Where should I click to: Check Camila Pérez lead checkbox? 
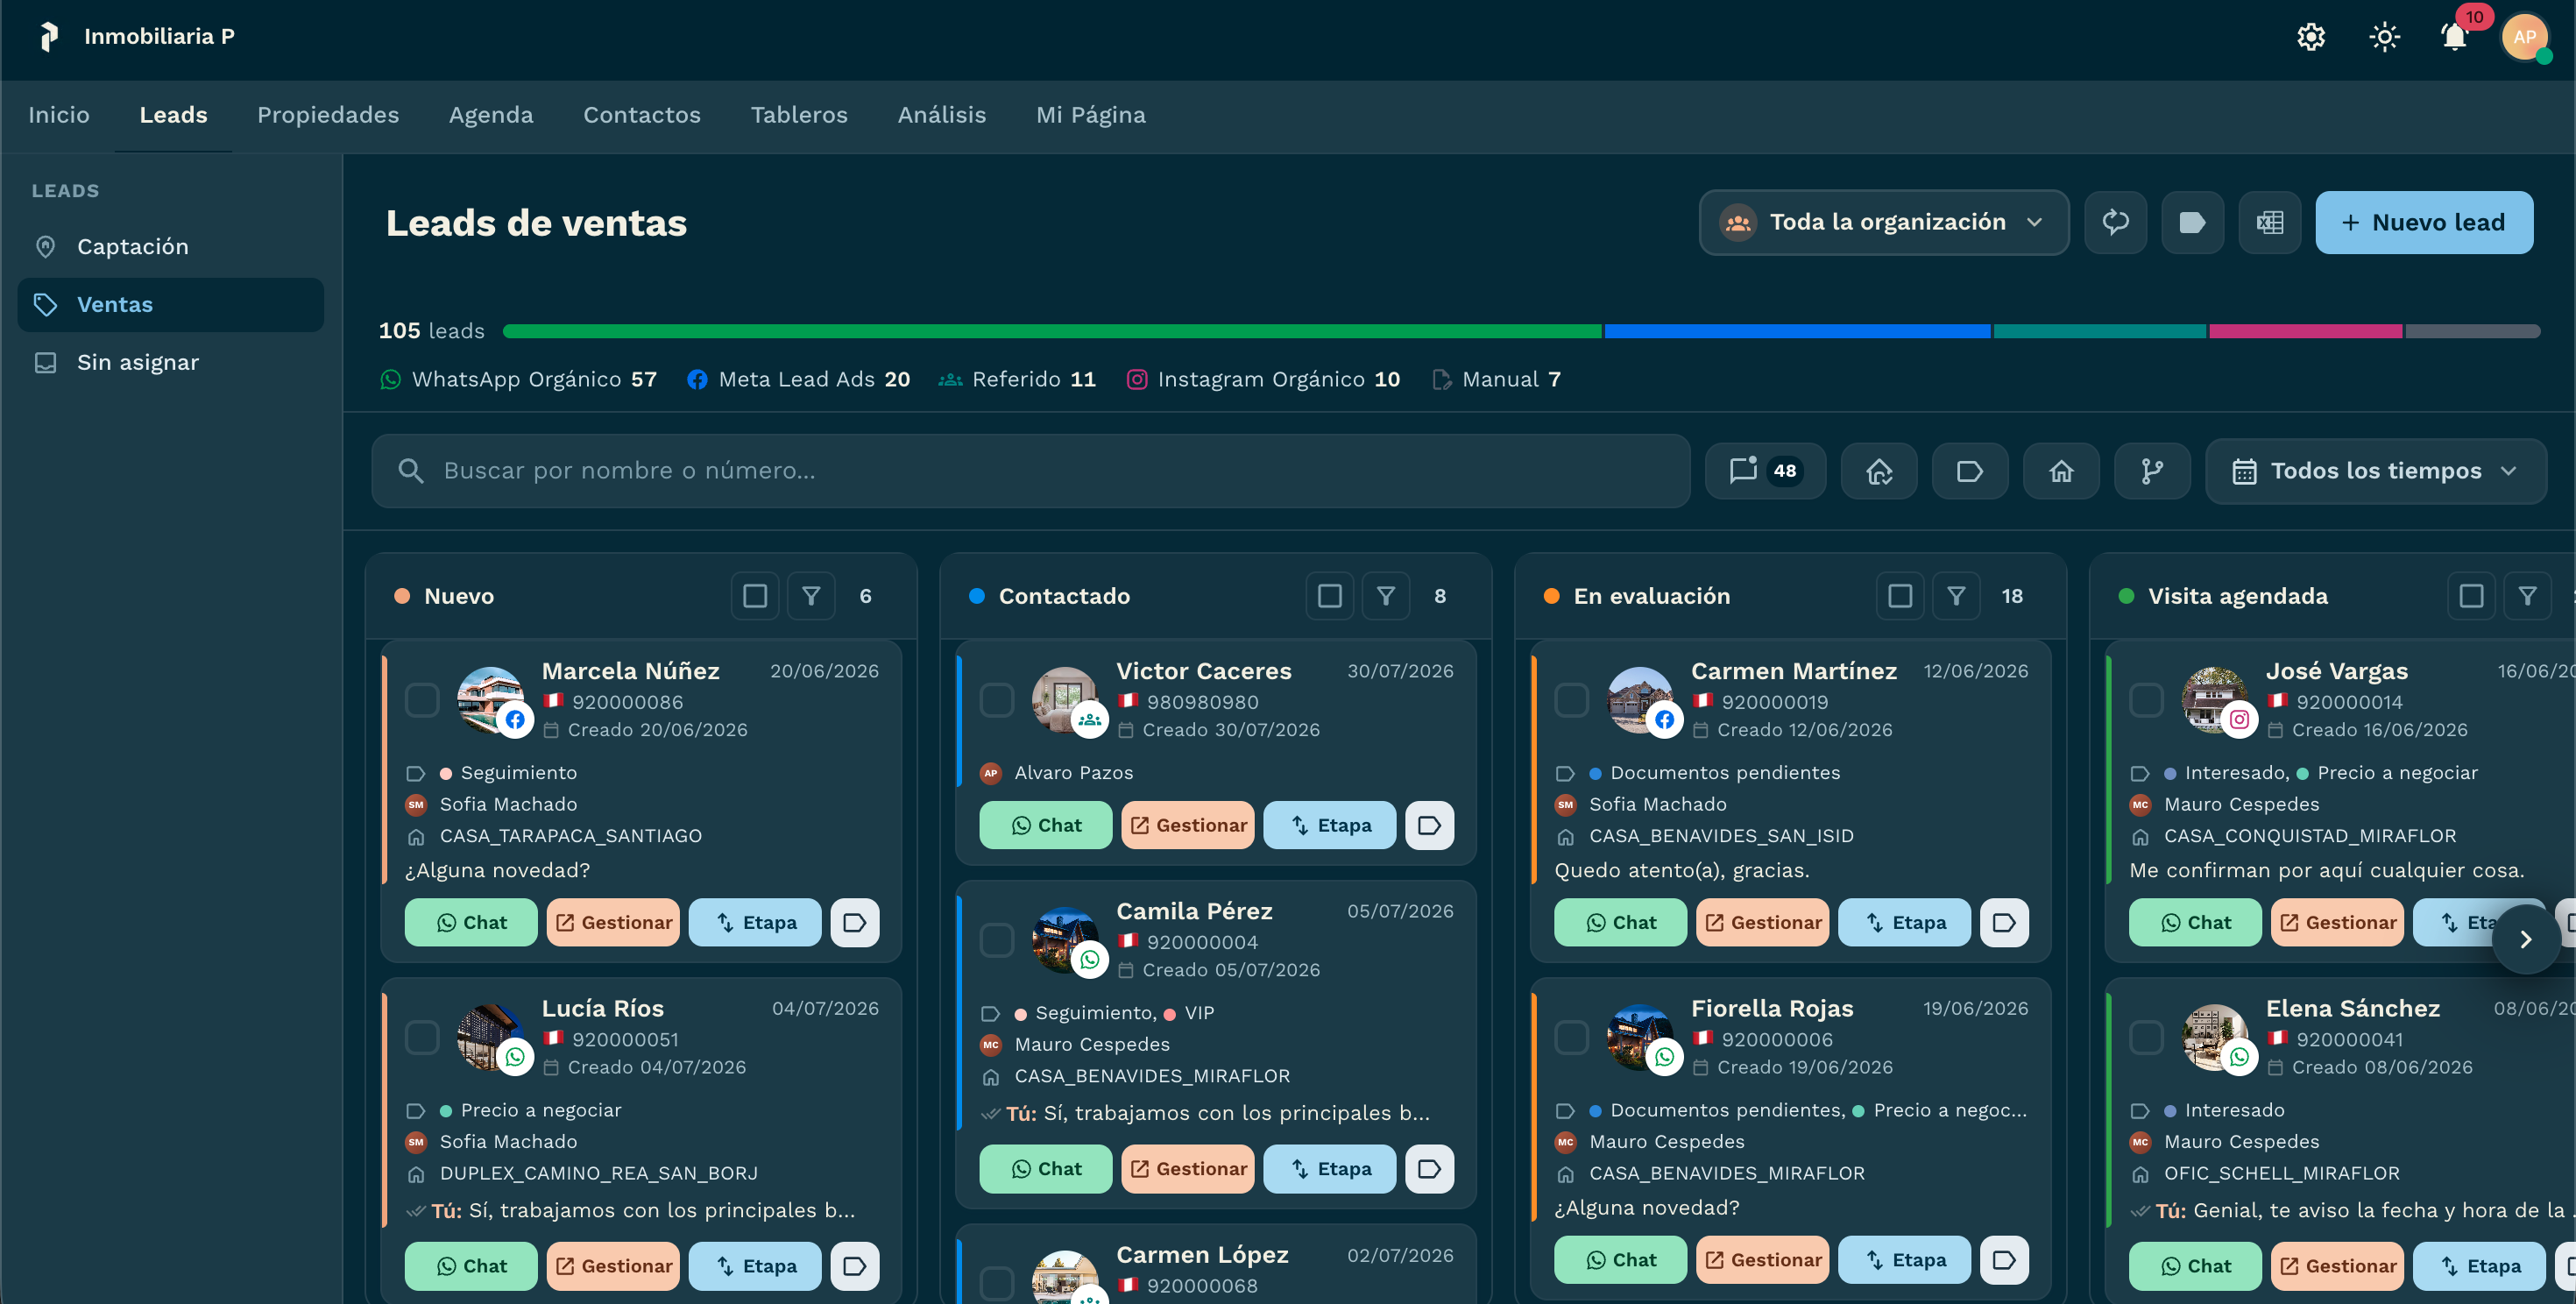pos(996,940)
